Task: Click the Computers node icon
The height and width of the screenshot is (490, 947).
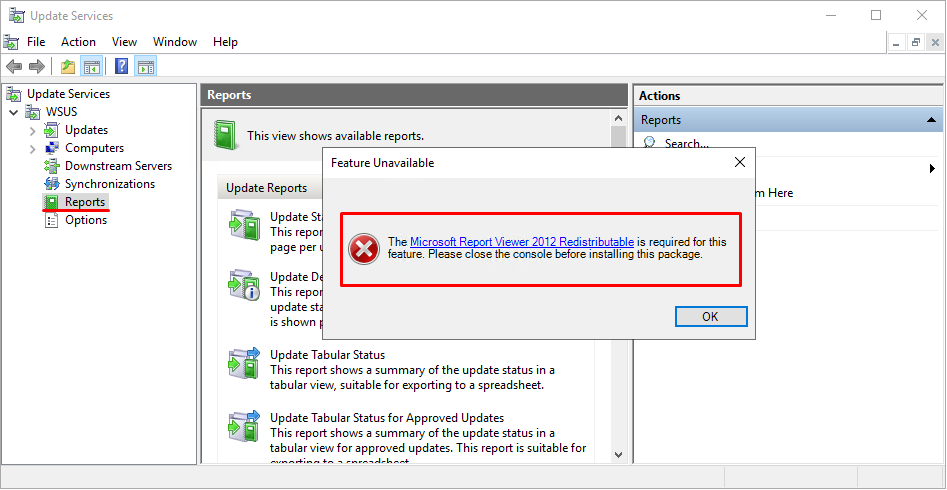Action: click(x=52, y=148)
